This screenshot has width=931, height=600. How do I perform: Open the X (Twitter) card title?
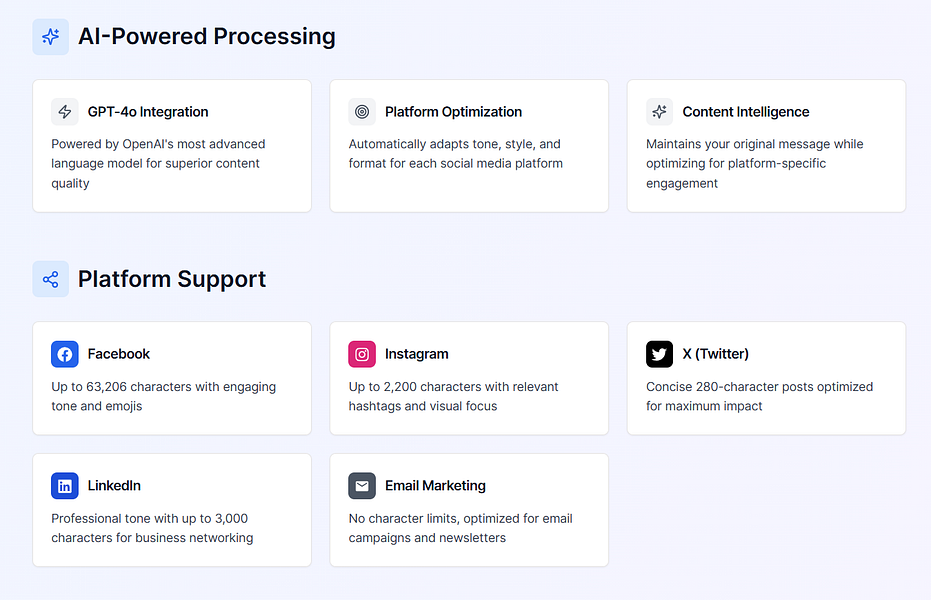coord(716,354)
